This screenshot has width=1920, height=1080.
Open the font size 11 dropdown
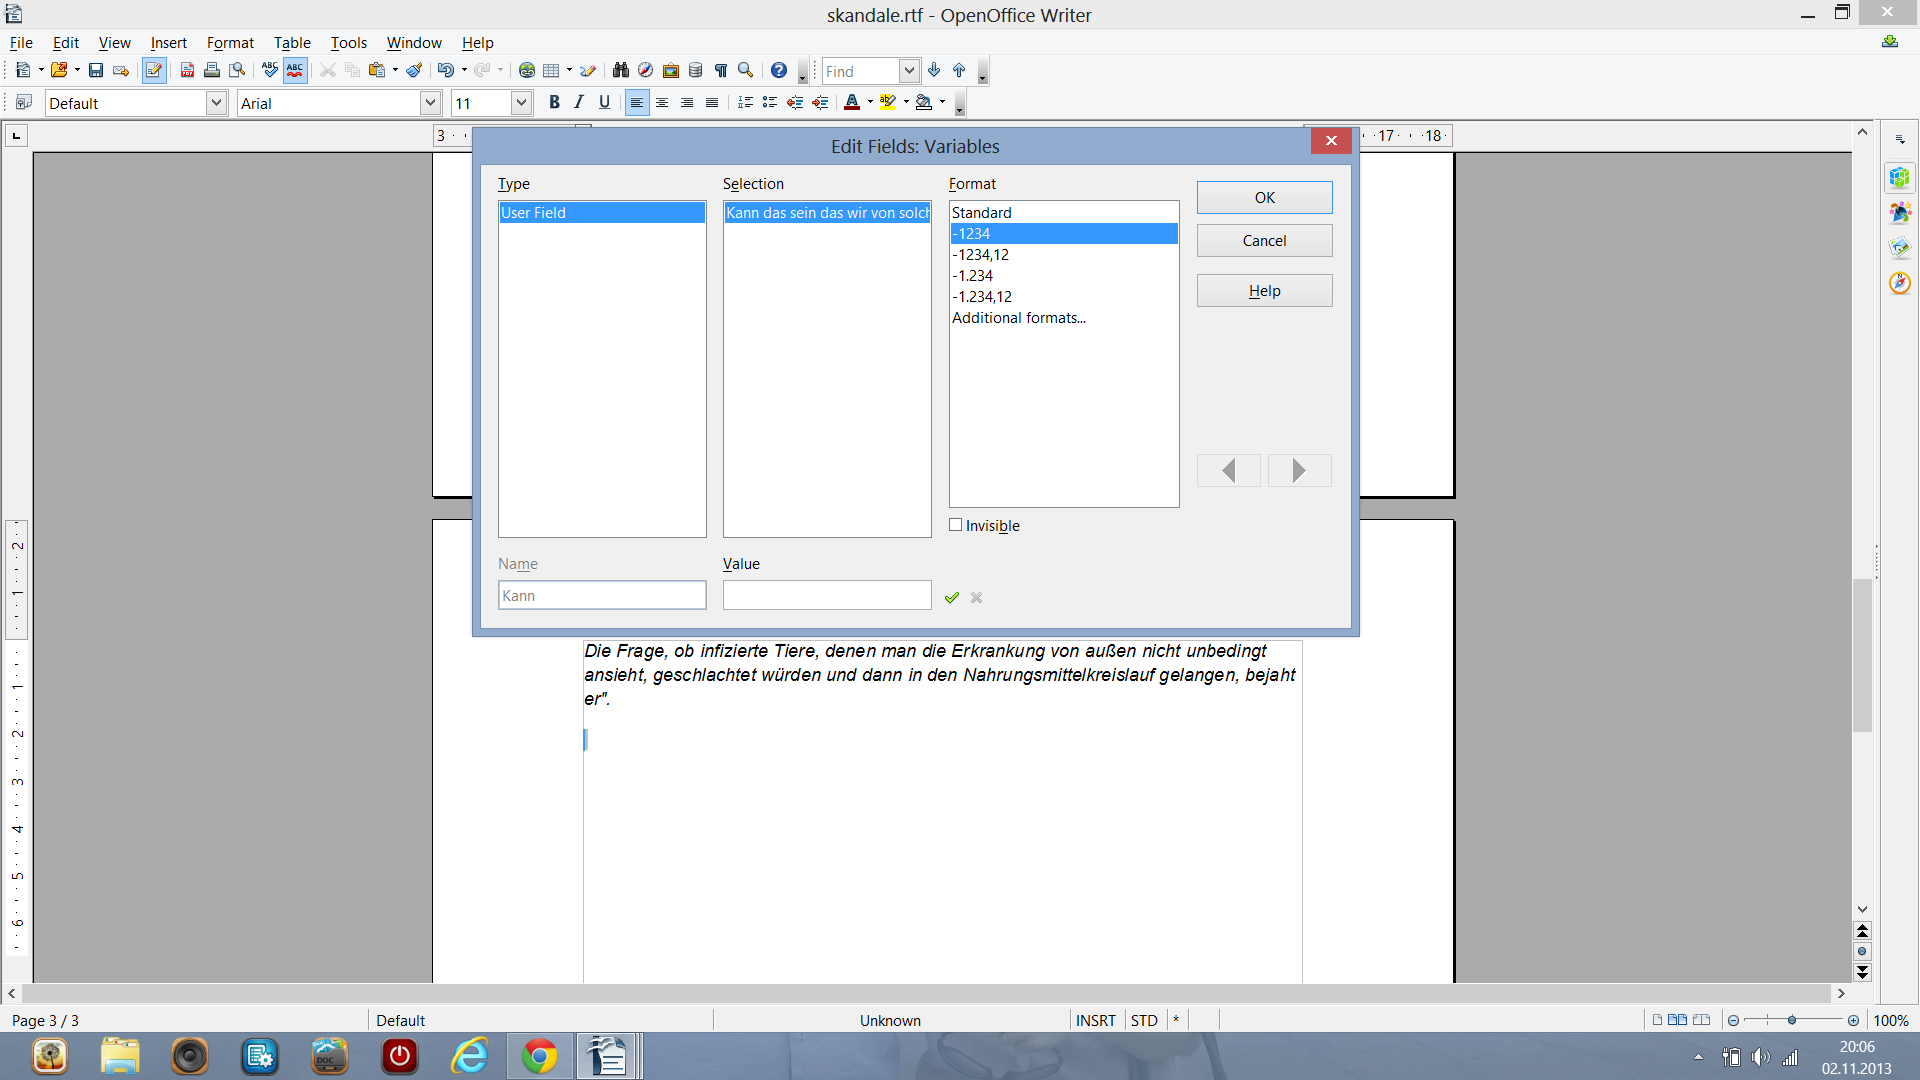click(520, 102)
